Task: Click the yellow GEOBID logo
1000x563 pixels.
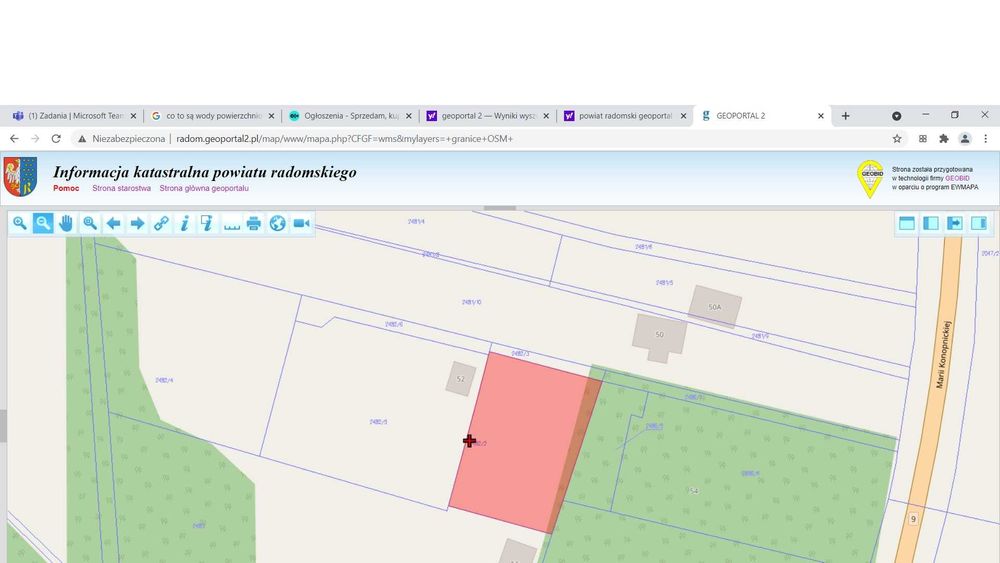Action: [x=871, y=179]
